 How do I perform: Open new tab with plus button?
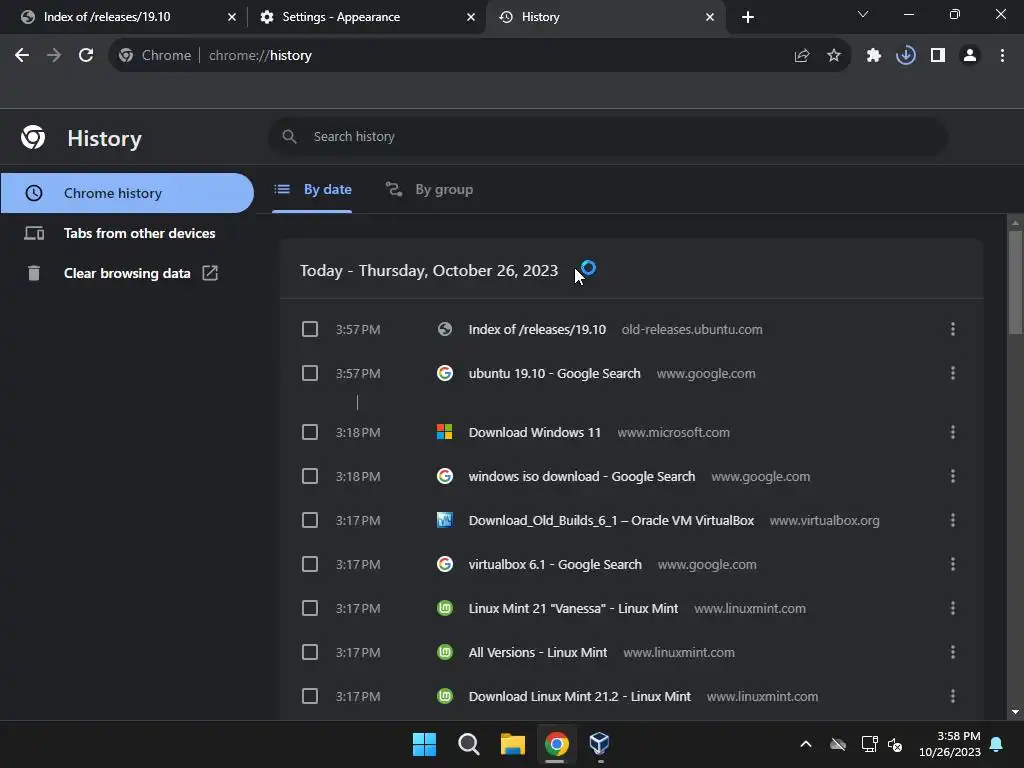tap(748, 17)
